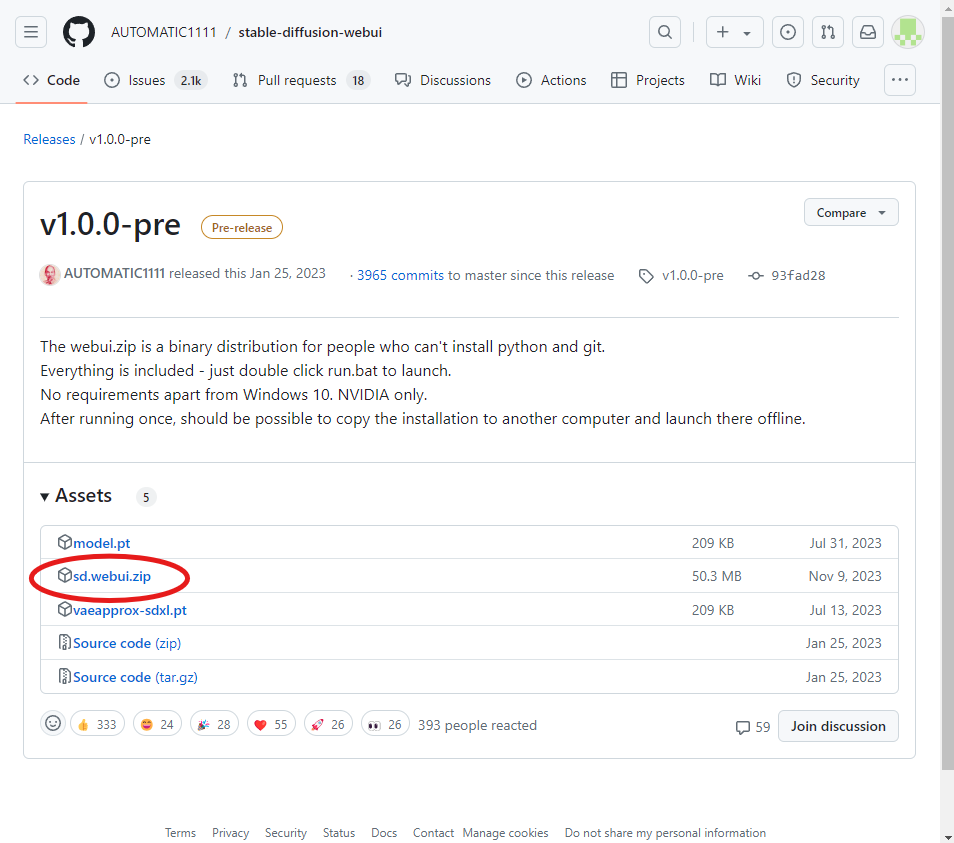Click the plus create-new icon

(x=722, y=32)
